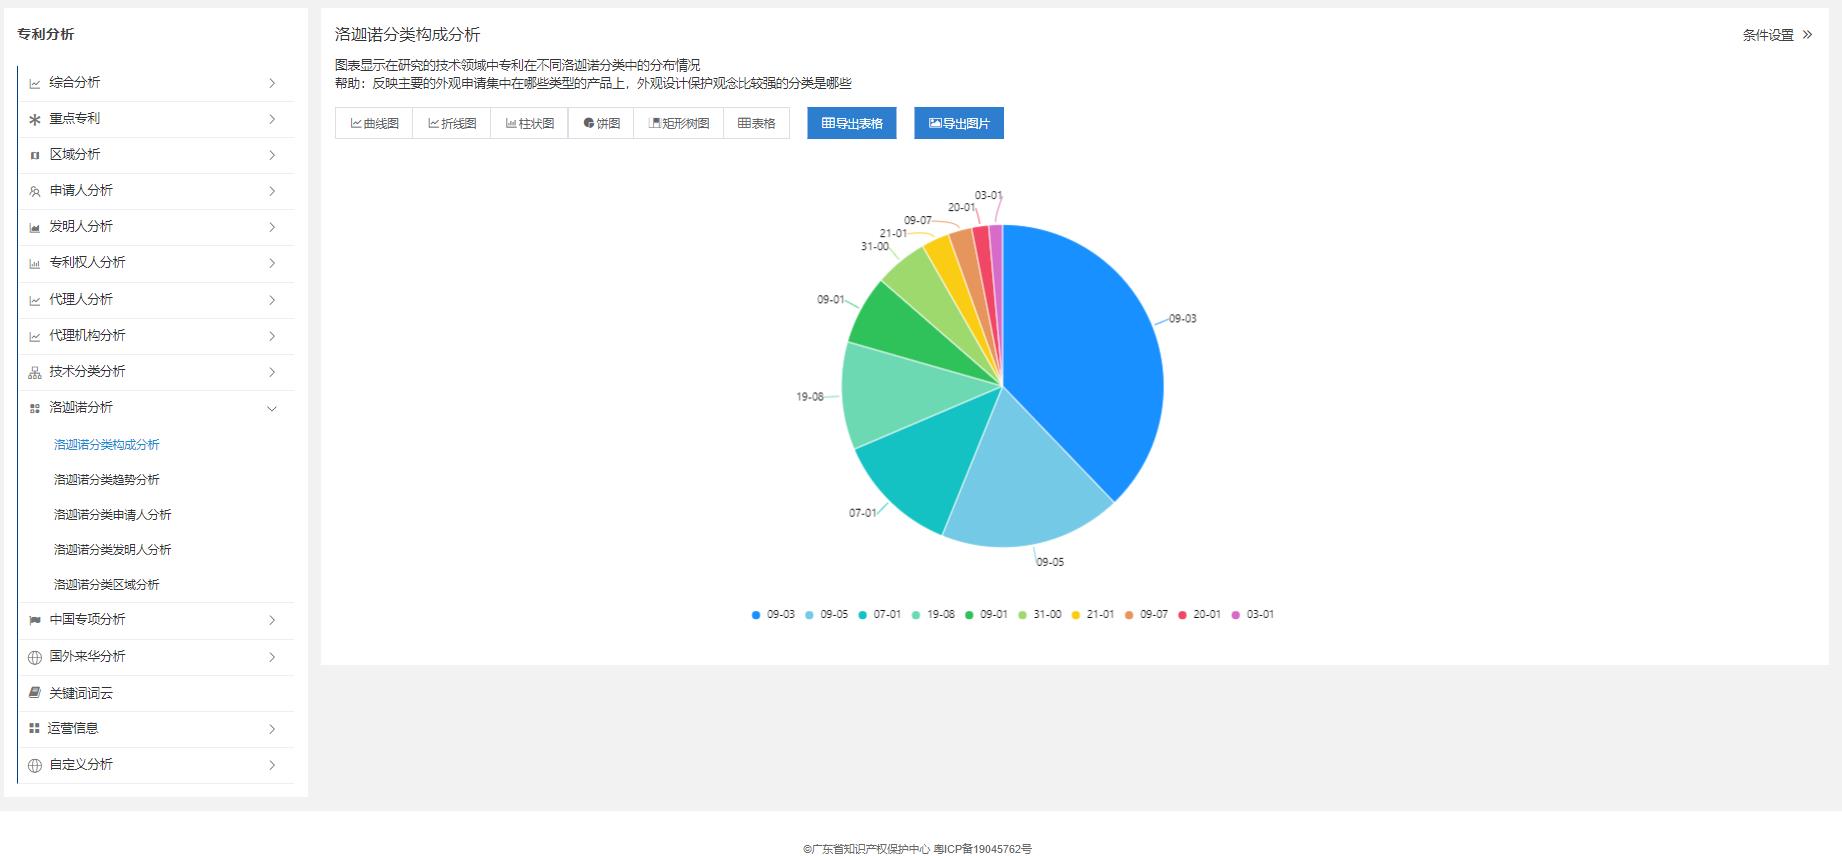Select 洛迦诺分类构成分析 menu item

[107, 445]
